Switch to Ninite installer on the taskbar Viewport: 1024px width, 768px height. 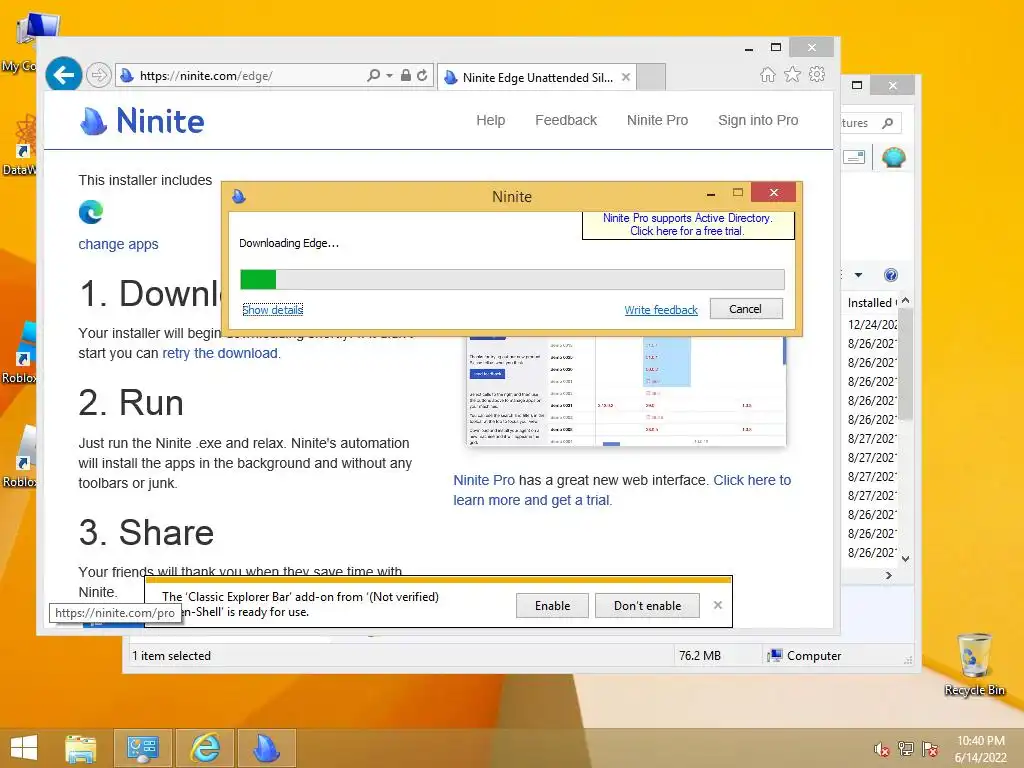tap(266, 748)
